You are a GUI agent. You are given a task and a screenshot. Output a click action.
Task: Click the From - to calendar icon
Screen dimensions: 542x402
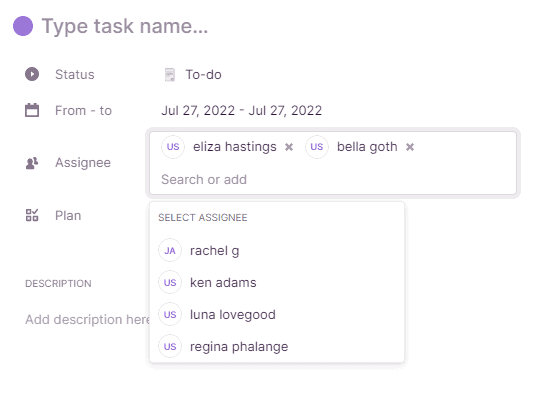click(x=32, y=110)
